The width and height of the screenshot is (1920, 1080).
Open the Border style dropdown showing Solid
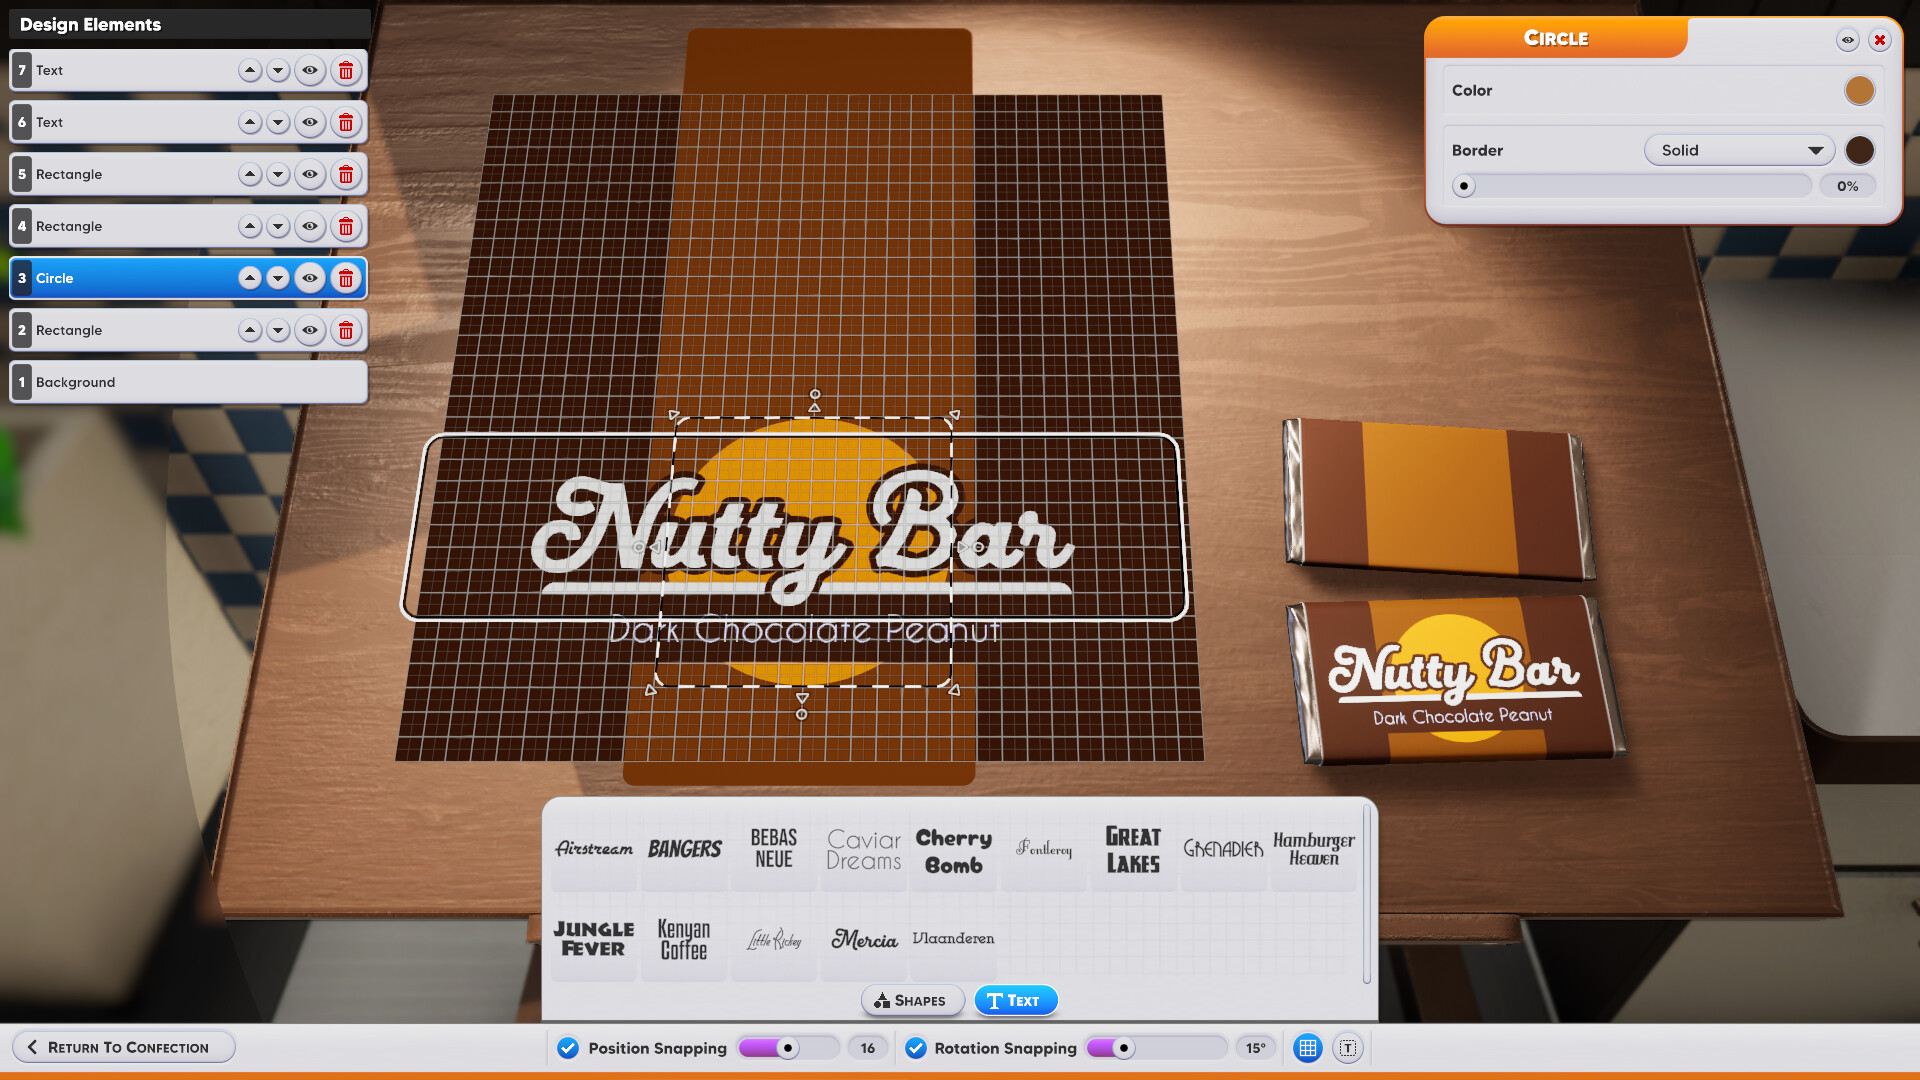tap(1738, 150)
